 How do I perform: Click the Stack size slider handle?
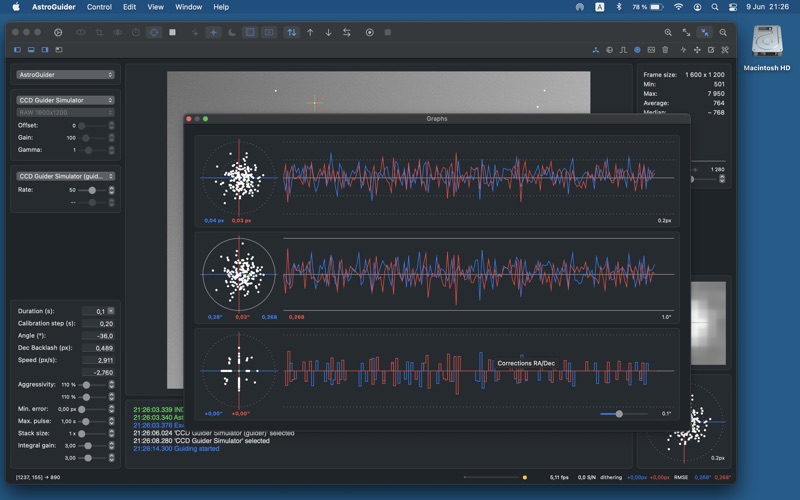[82, 434]
